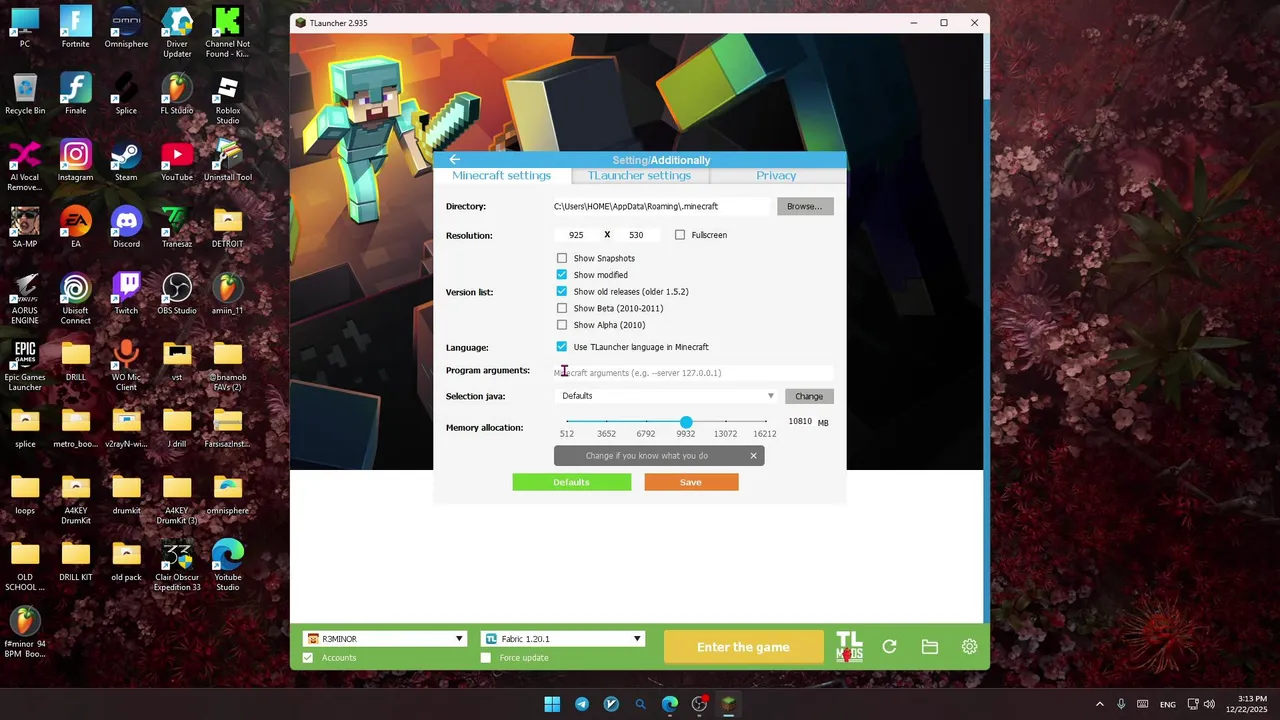The height and width of the screenshot is (720, 1280).
Task: Open the EA app shortcut
Action: 75,228
